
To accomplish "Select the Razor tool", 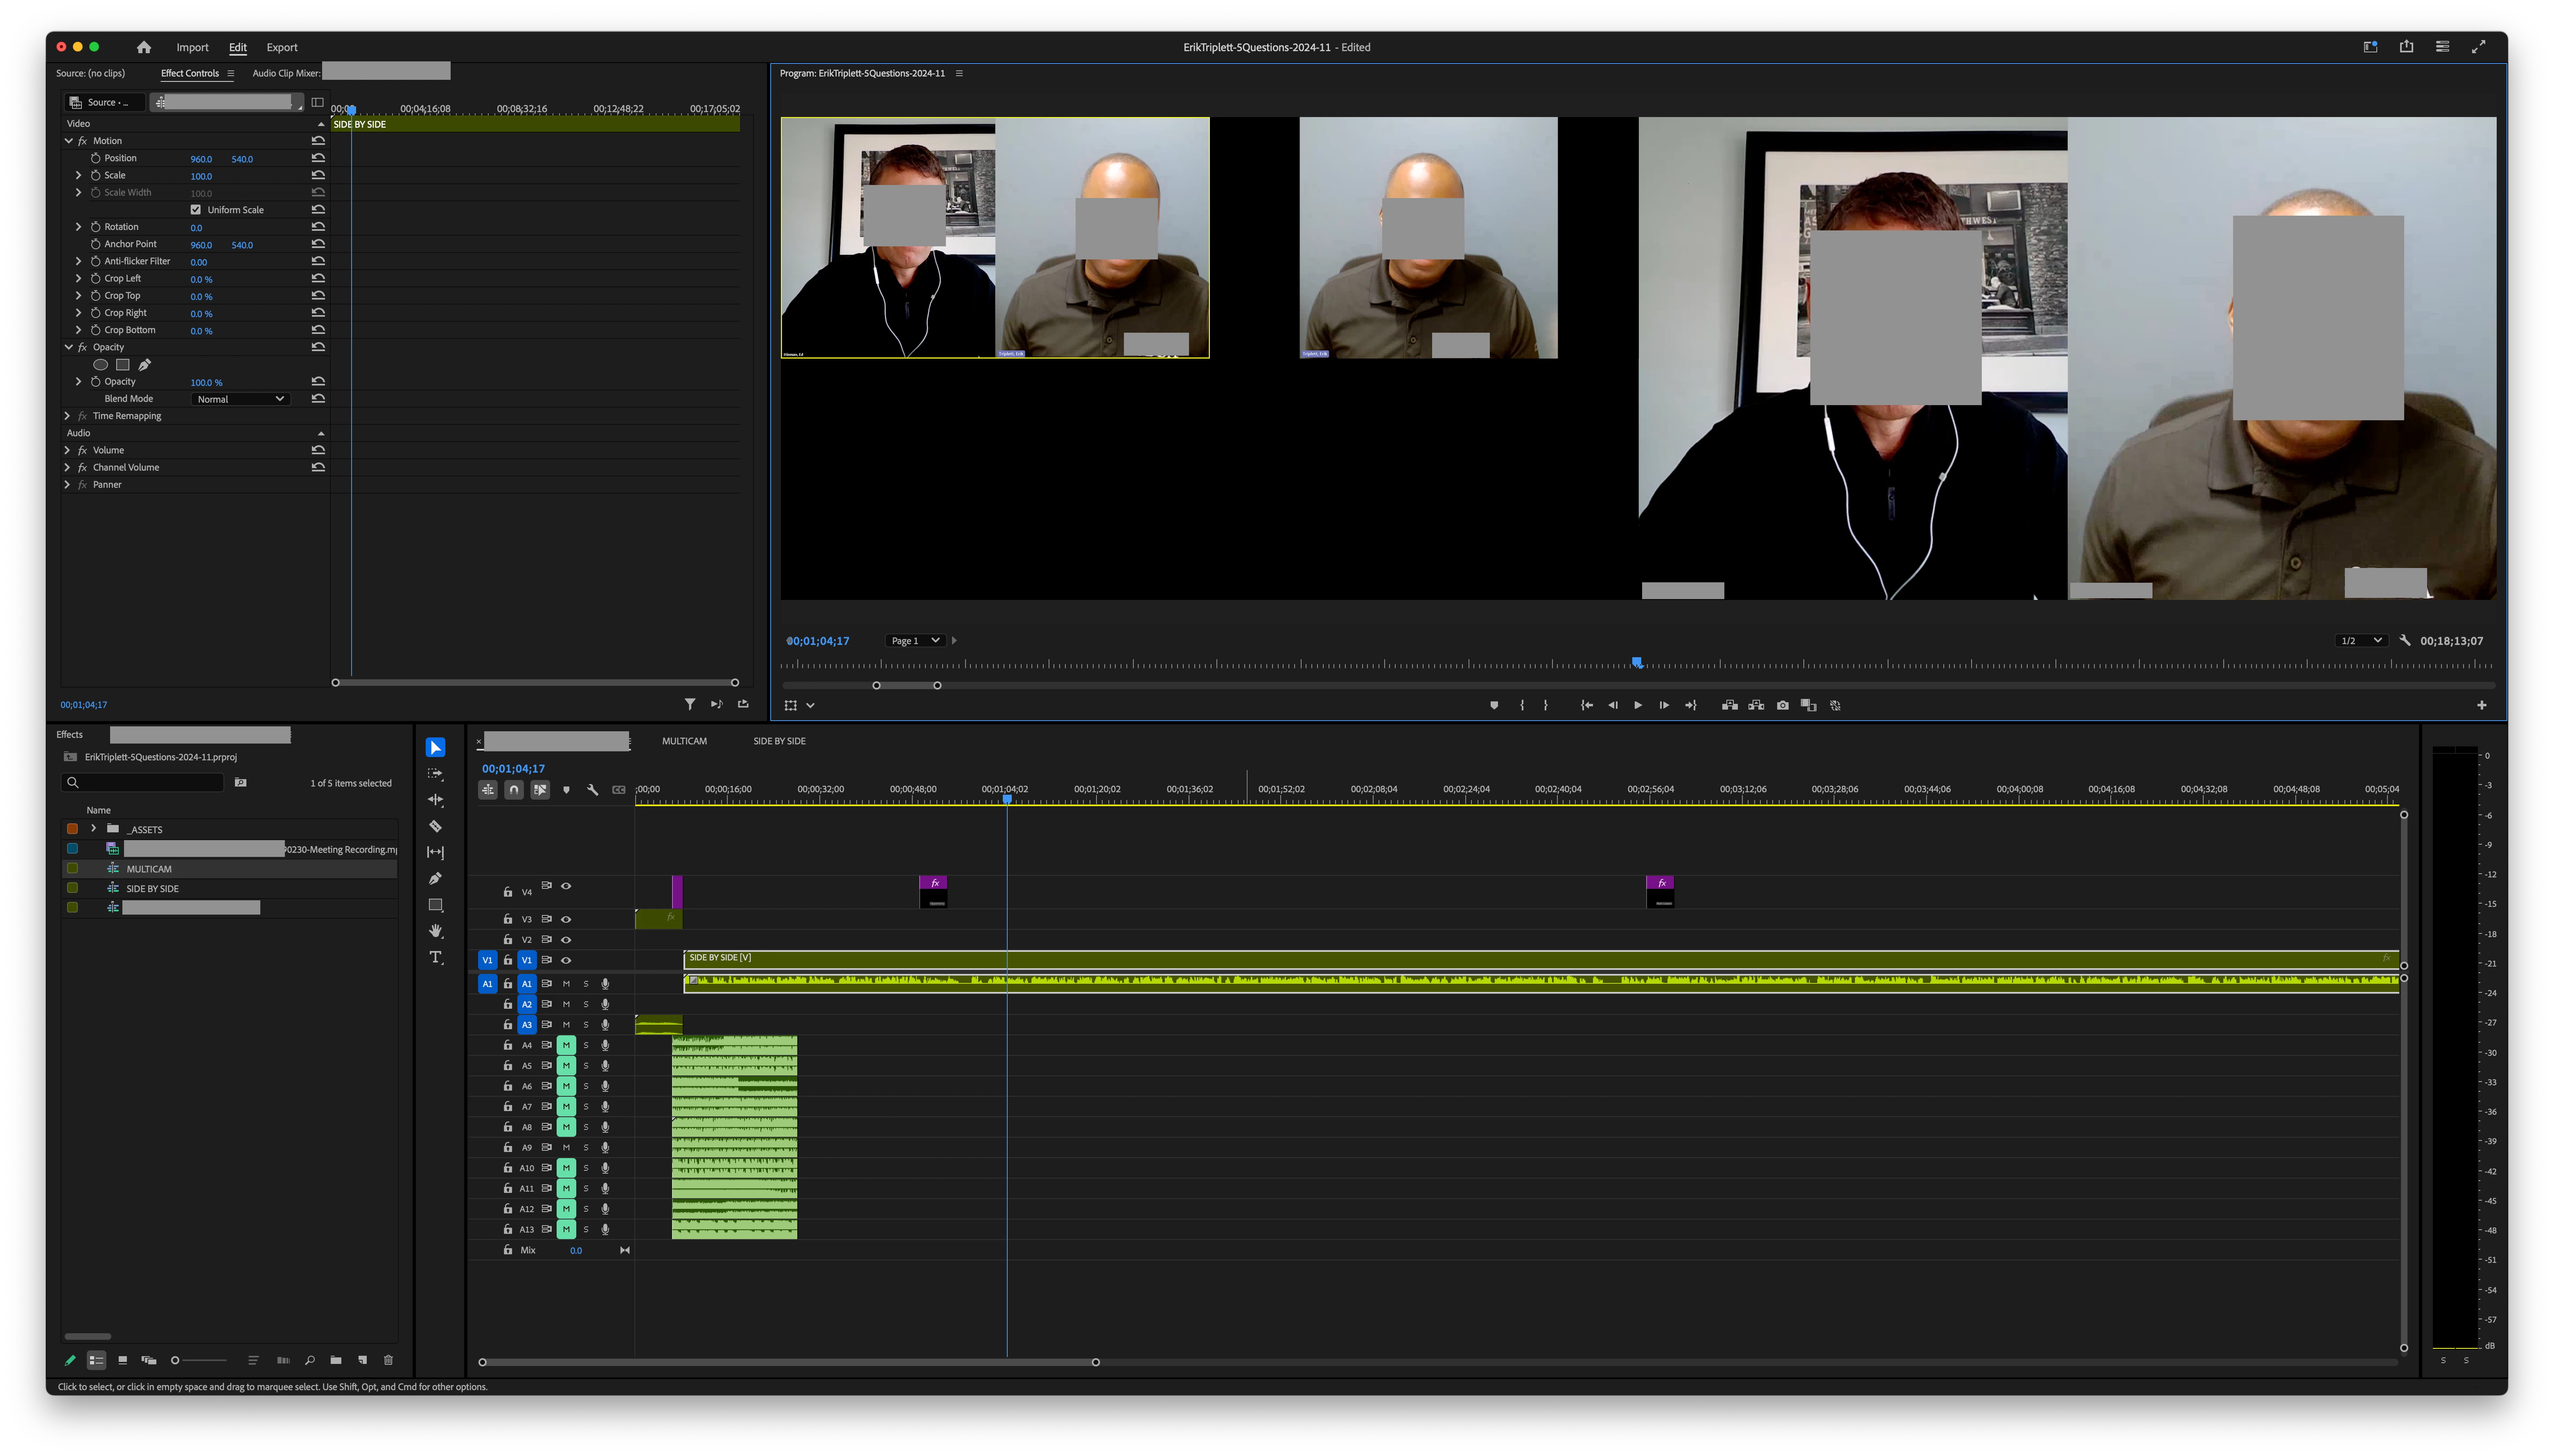I will pos(435,826).
